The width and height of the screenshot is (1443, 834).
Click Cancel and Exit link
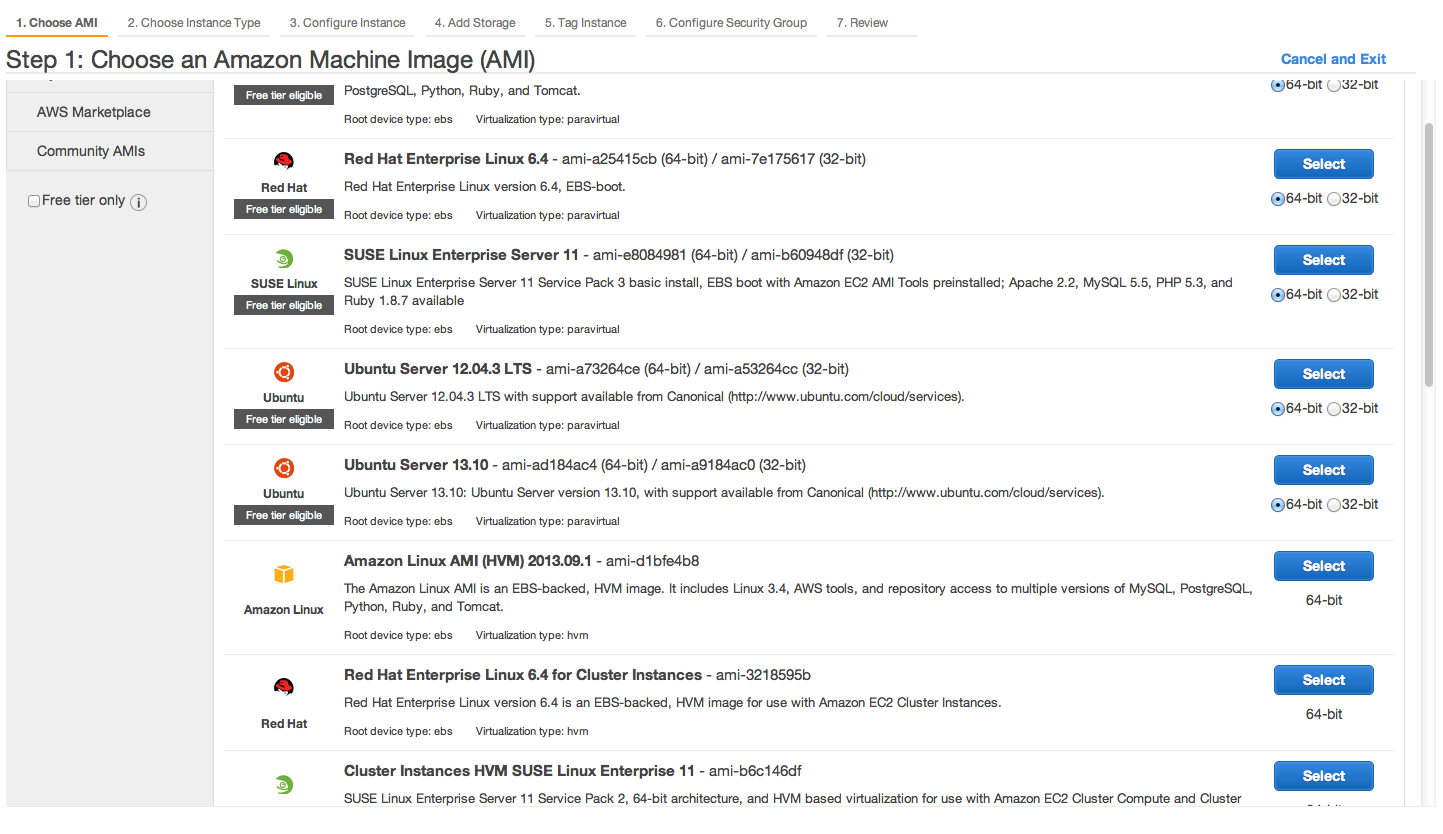[1333, 59]
